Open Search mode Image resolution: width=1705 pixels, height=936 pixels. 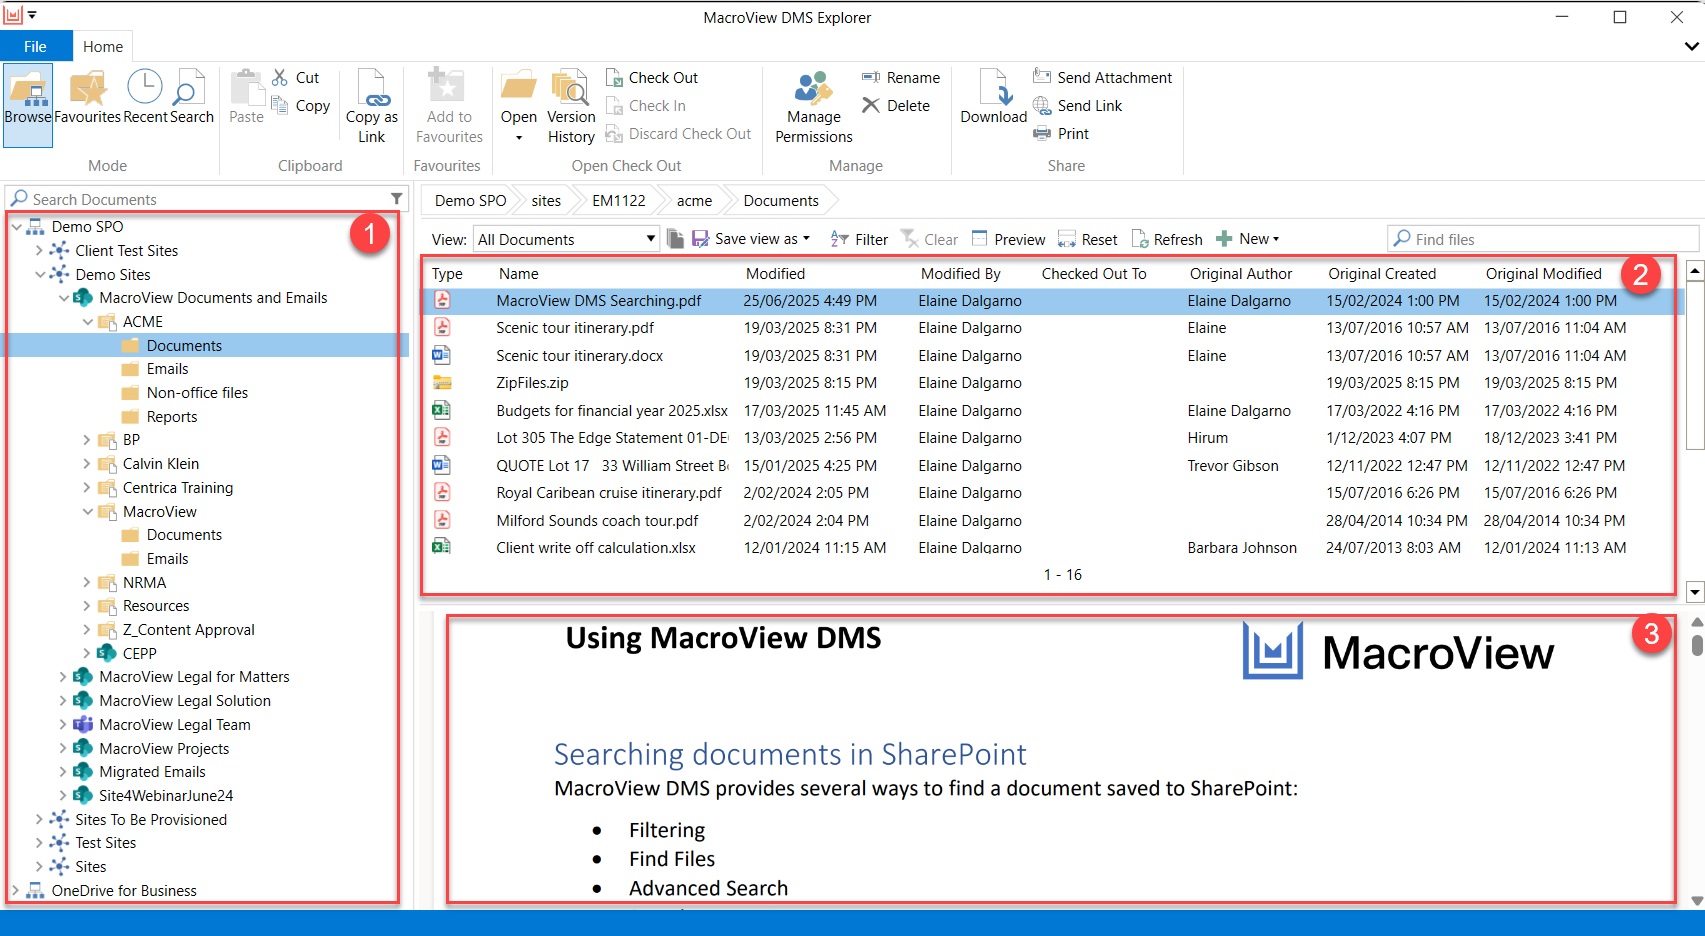(191, 98)
